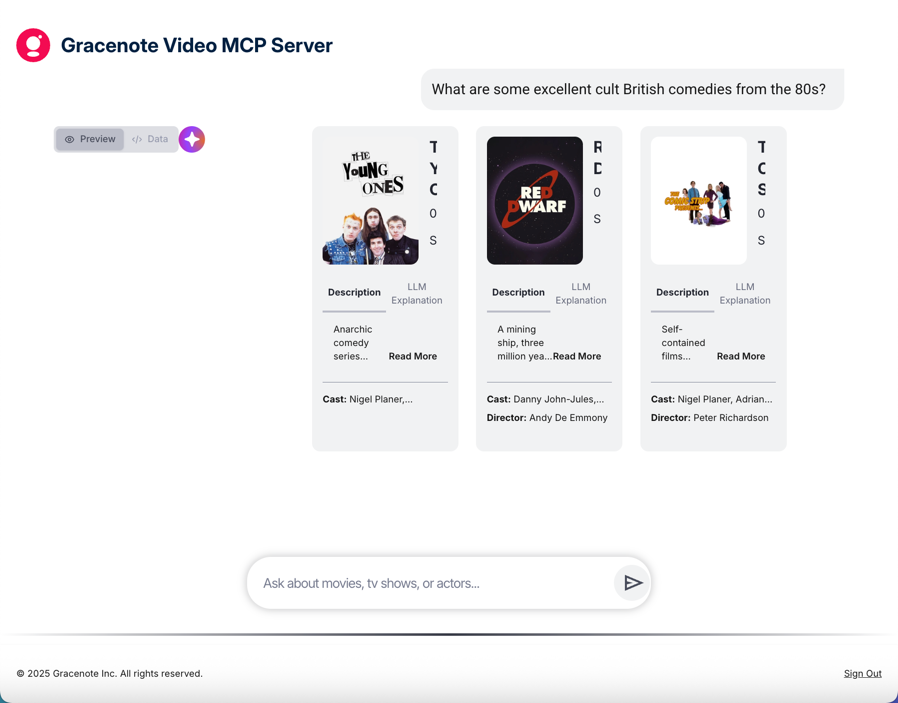Select LLM Explanation tab on Red Dwarf card
898x703 pixels.
[580, 293]
